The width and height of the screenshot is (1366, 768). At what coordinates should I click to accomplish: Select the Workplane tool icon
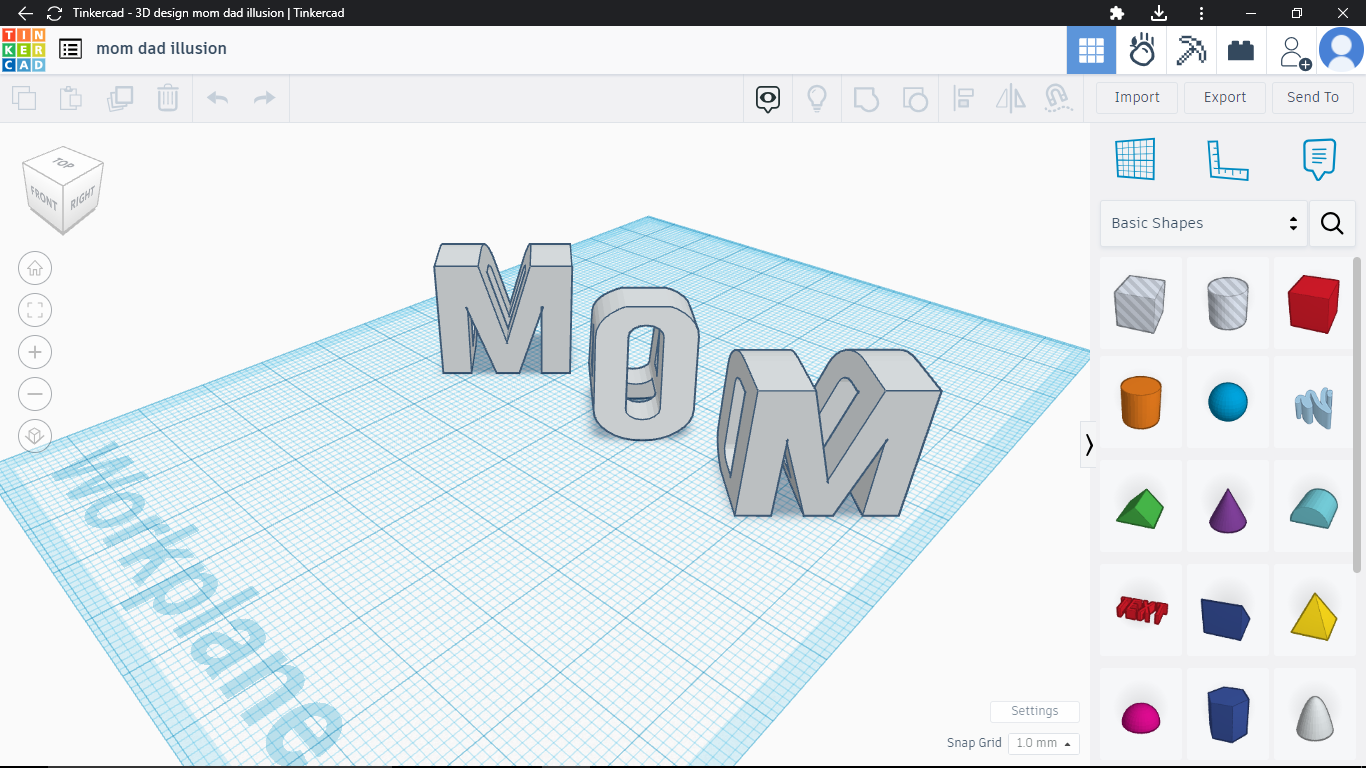(x=1135, y=159)
